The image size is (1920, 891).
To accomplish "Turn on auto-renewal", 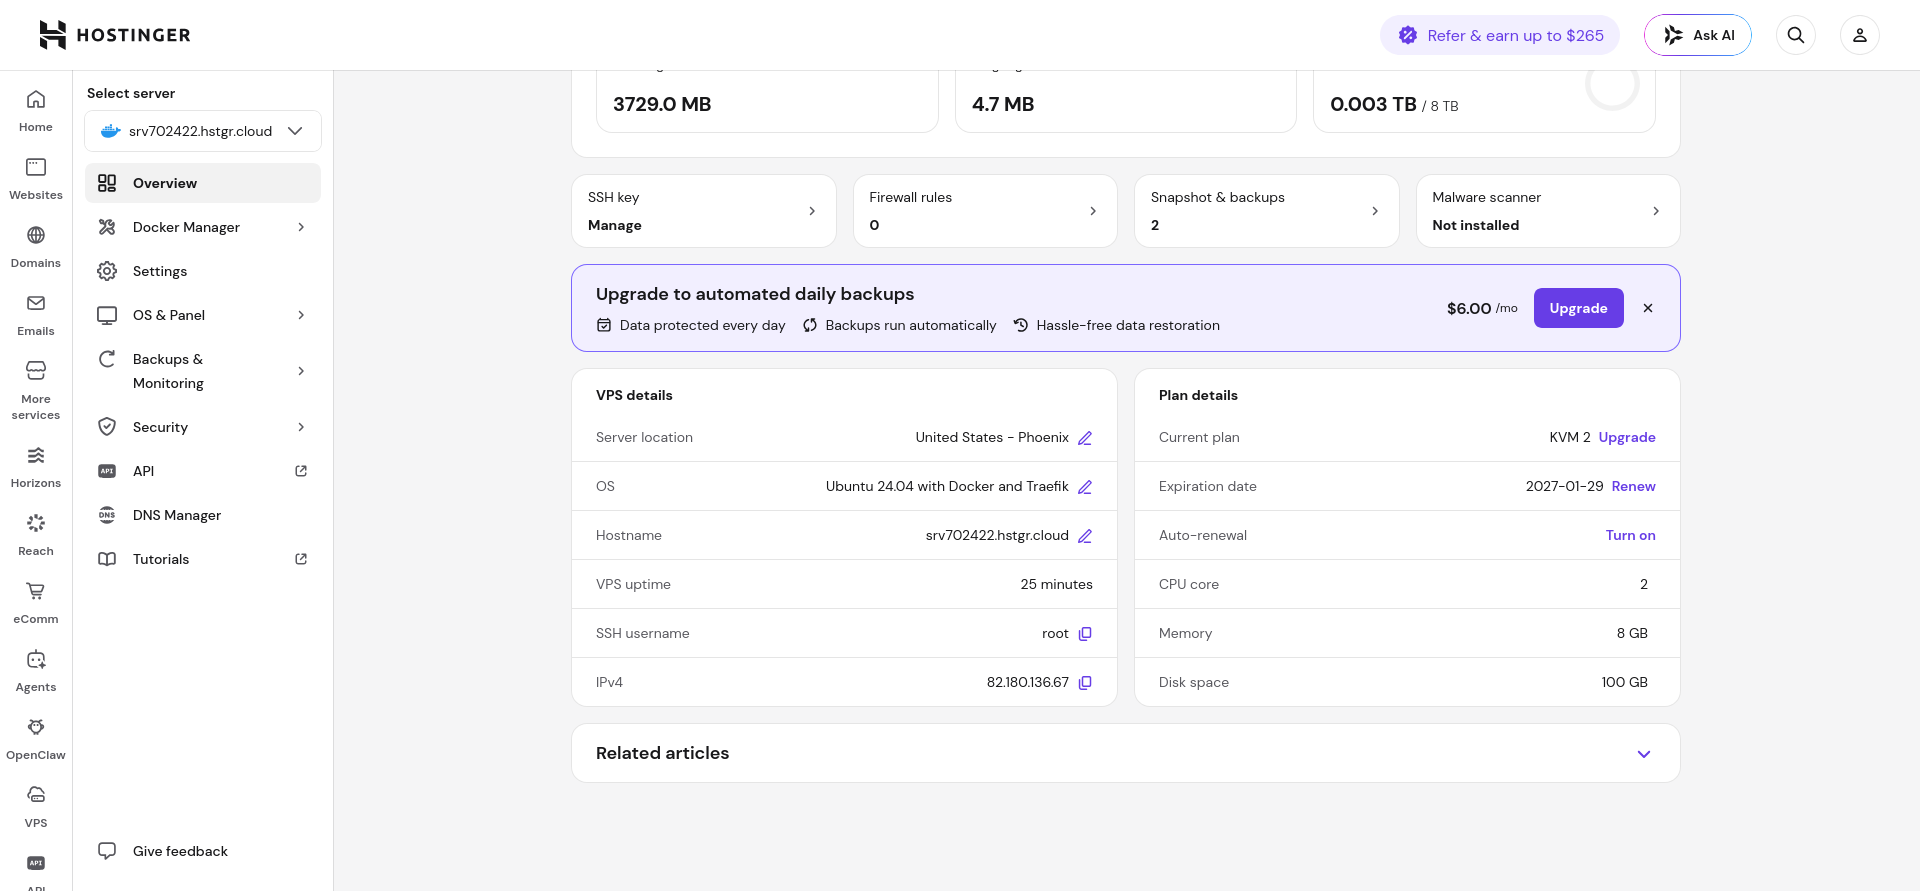I will pyautogui.click(x=1631, y=535).
